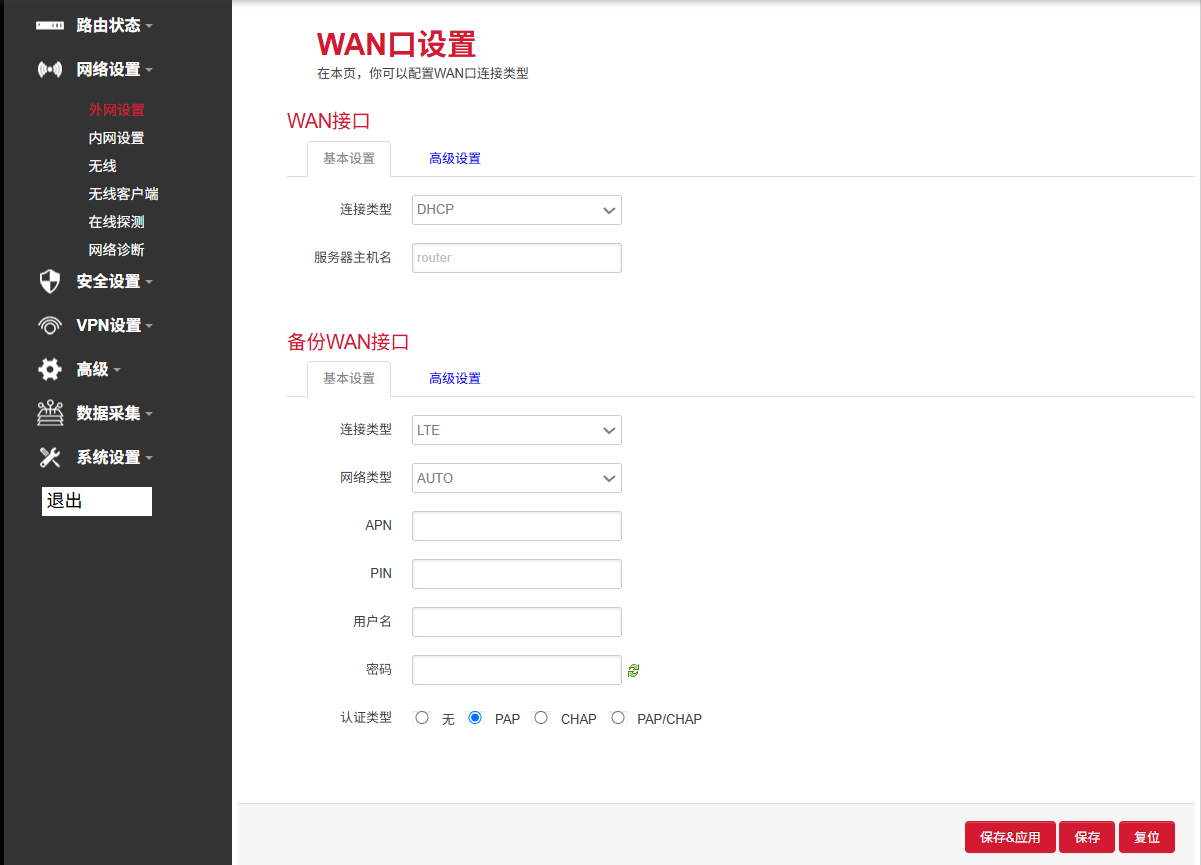The width and height of the screenshot is (1201, 865).
Task: Select the 安全设置 shield icon
Action: click(49, 281)
